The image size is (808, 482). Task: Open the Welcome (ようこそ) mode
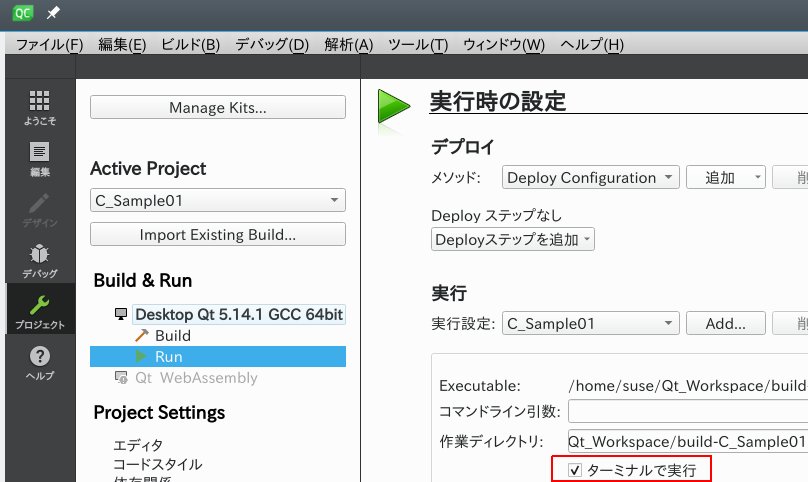tap(39, 107)
